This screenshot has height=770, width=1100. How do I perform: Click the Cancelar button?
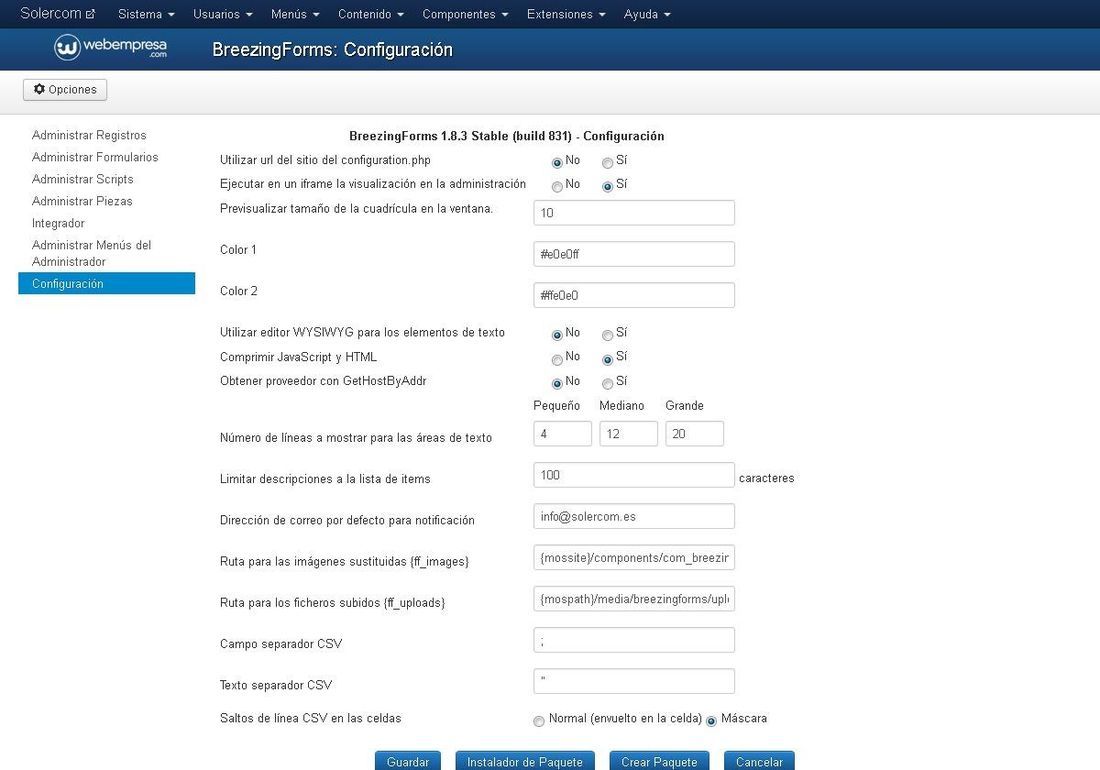(759, 761)
